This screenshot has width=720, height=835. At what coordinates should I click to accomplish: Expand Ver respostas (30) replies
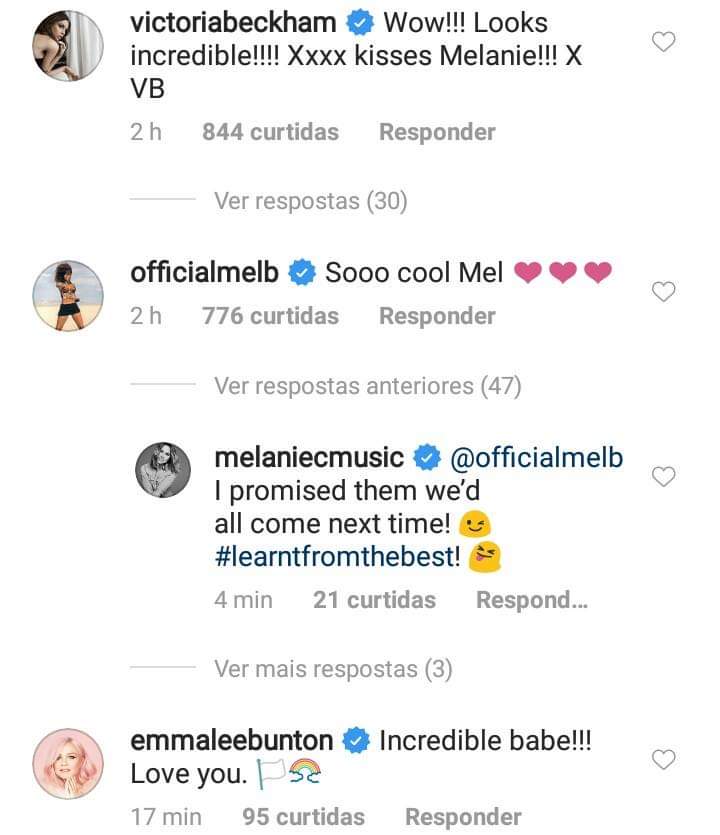point(310,201)
